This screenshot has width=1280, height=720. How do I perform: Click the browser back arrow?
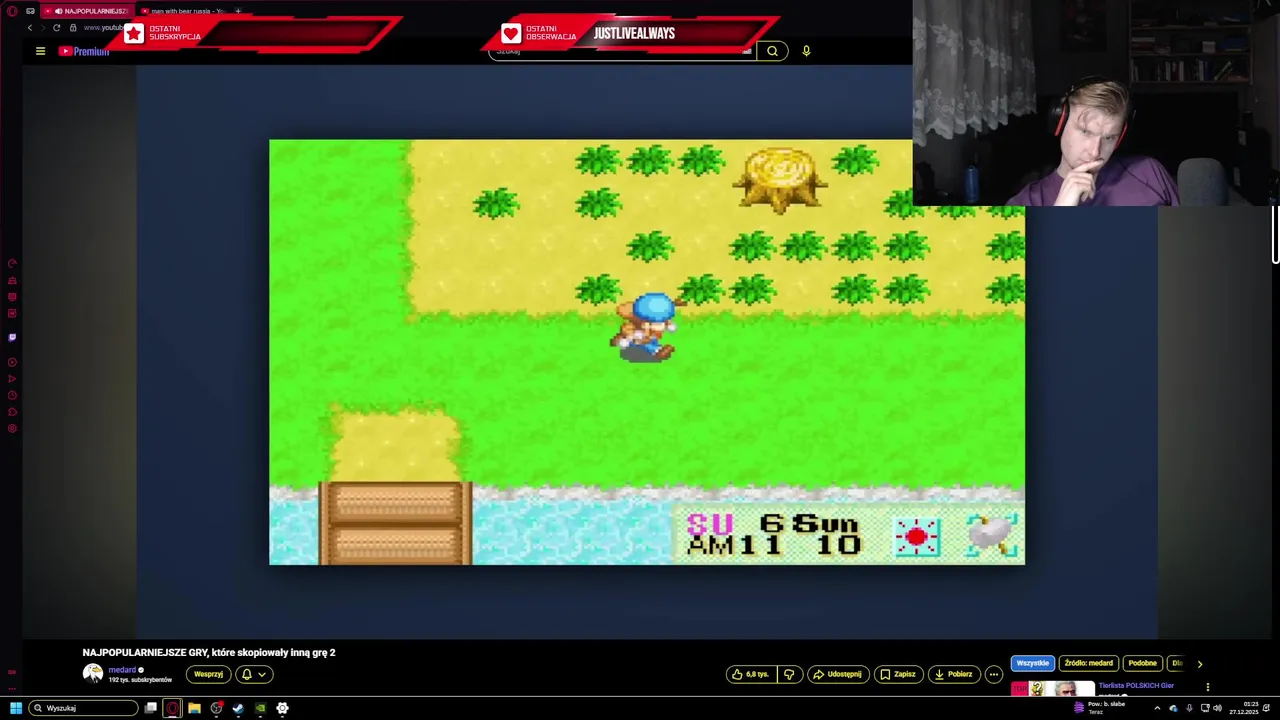tap(29, 28)
